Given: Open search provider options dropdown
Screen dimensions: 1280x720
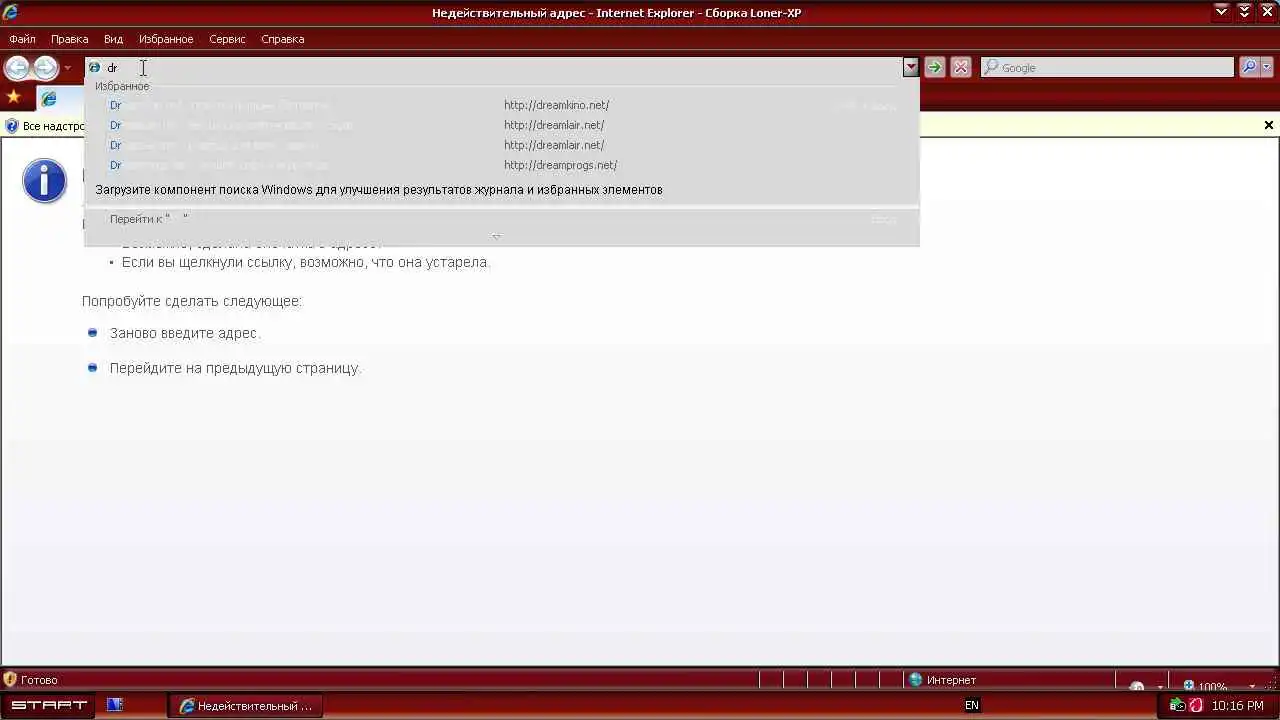Looking at the screenshot, I should (1267, 67).
